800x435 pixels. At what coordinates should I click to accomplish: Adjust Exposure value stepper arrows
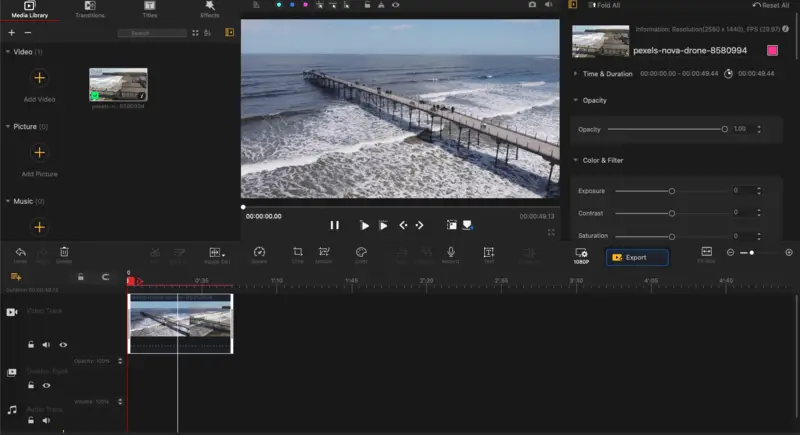[759, 190]
